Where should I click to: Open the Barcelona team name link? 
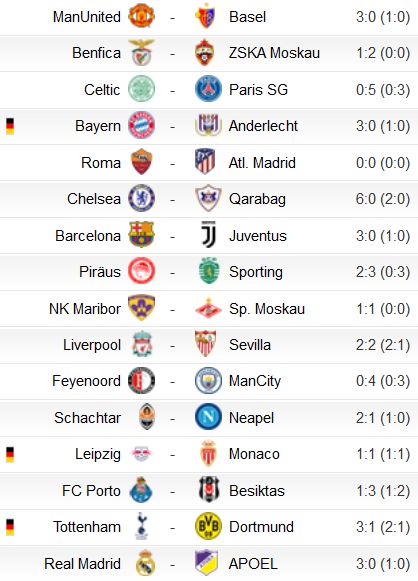click(88, 236)
